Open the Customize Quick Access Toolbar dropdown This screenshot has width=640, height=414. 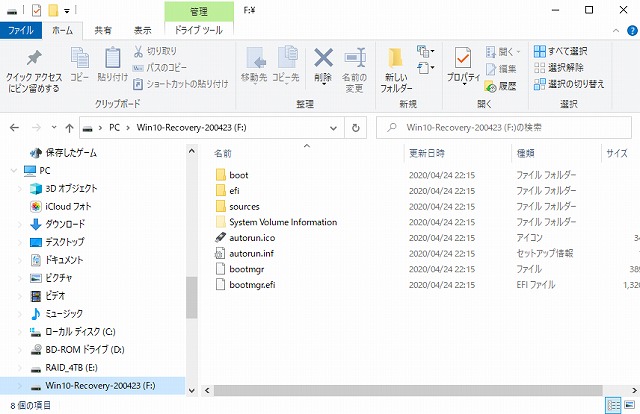67,11
